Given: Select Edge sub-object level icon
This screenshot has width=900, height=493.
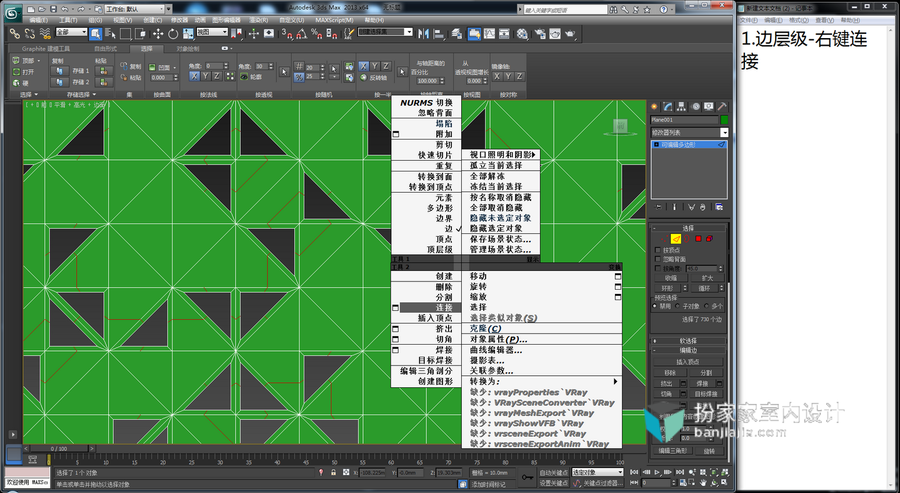Looking at the screenshot, I should 676,238.
